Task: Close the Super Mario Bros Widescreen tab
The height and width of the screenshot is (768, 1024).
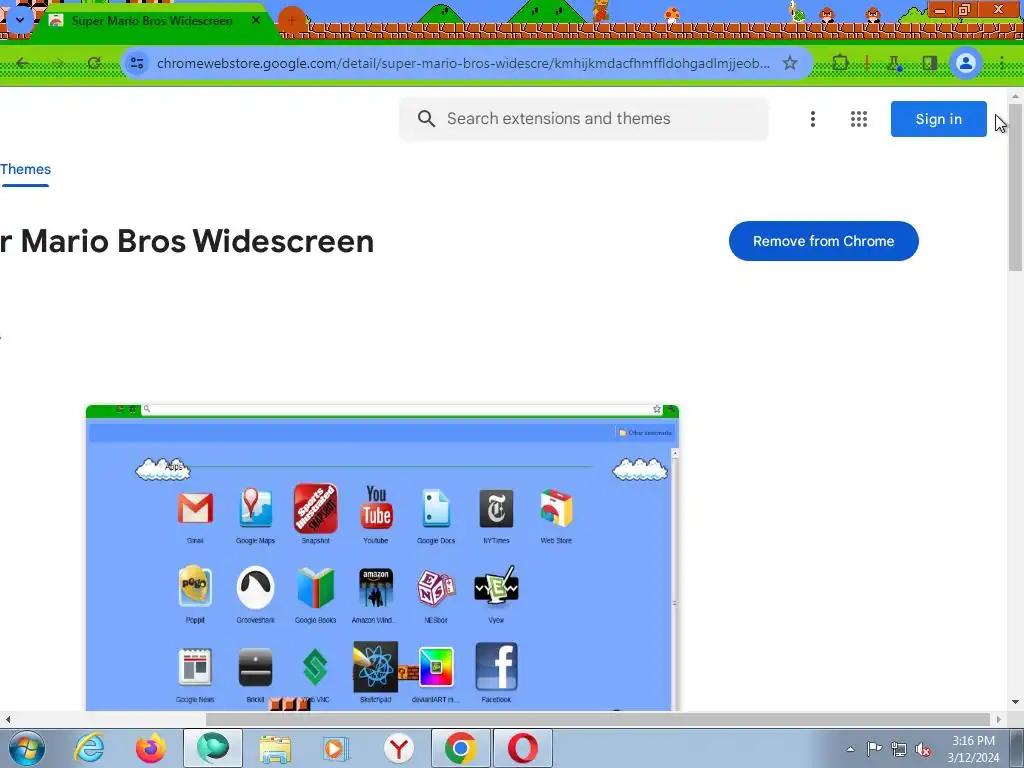Action: [256, 20]
